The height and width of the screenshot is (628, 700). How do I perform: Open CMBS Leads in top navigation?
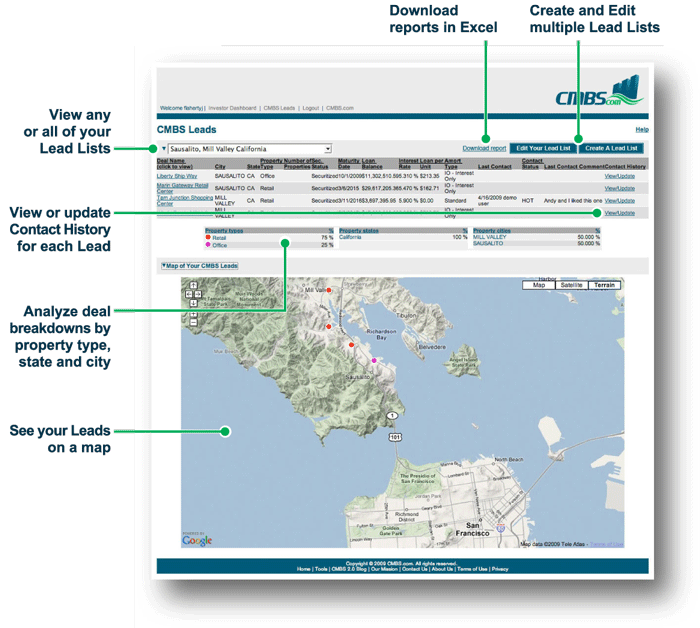point(279,108)
